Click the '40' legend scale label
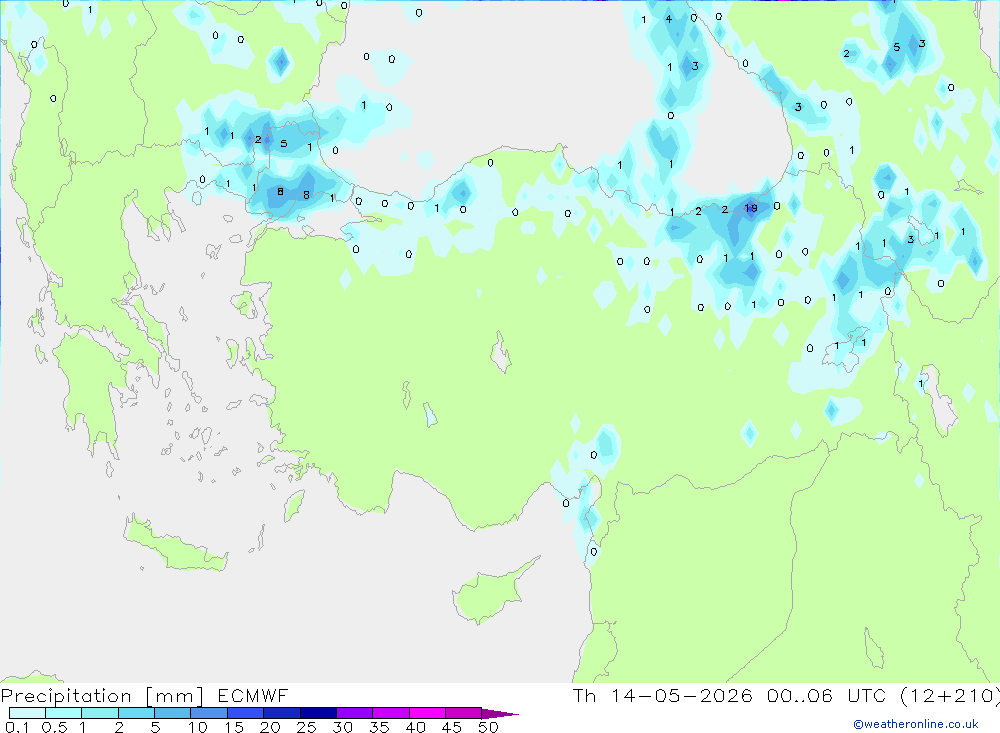Viewport: 1000px width, 733px height. pos(415,727)
